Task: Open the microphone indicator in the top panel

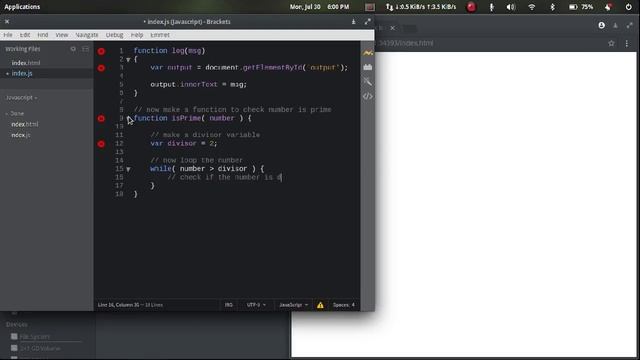Action: point(491,7)
